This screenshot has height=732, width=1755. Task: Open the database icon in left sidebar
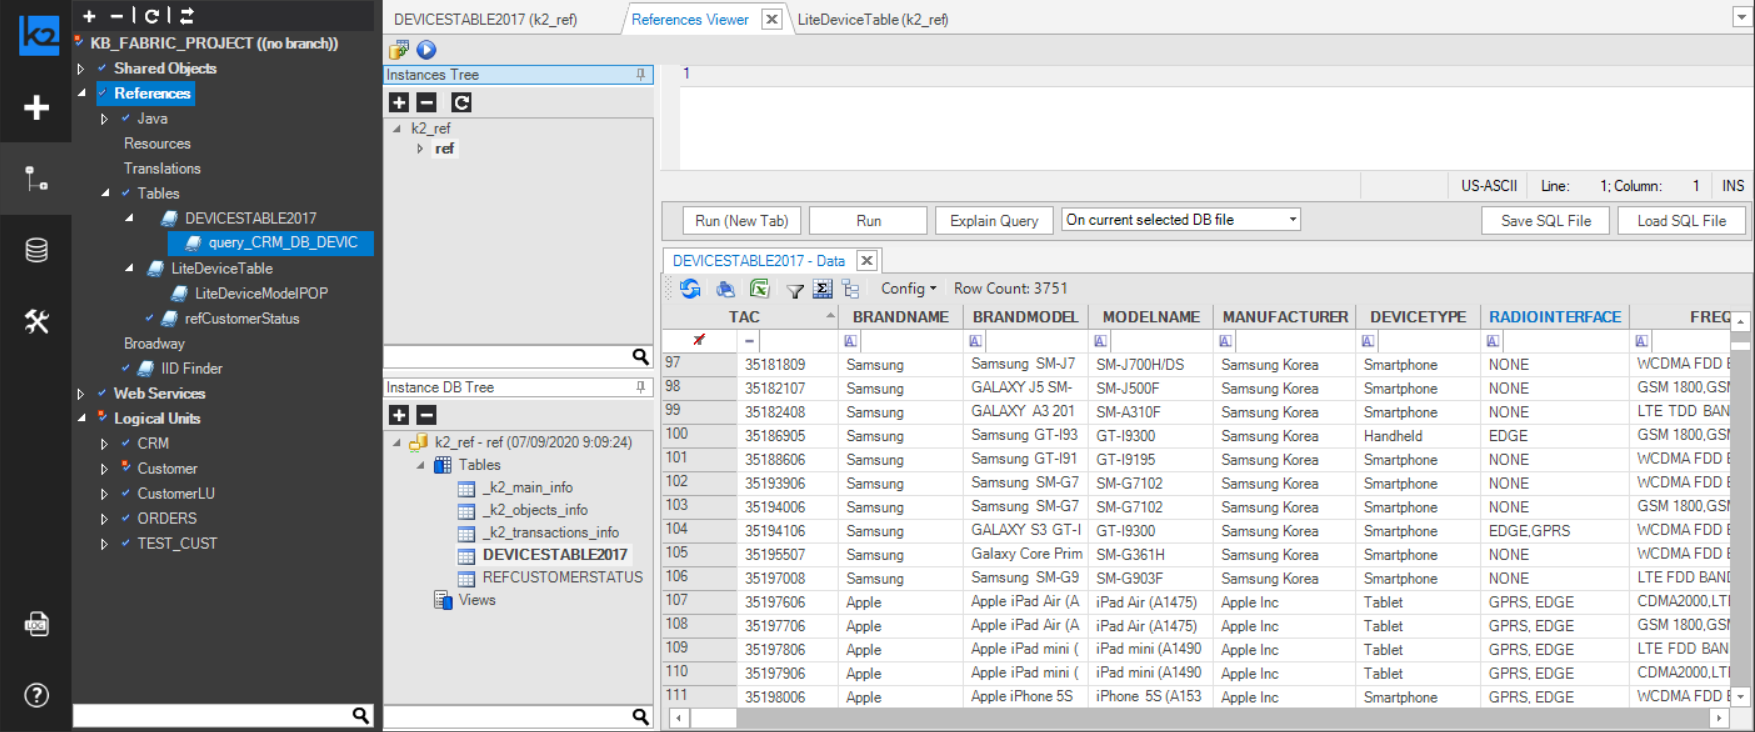pyautogui.click(x=36, y=250)
